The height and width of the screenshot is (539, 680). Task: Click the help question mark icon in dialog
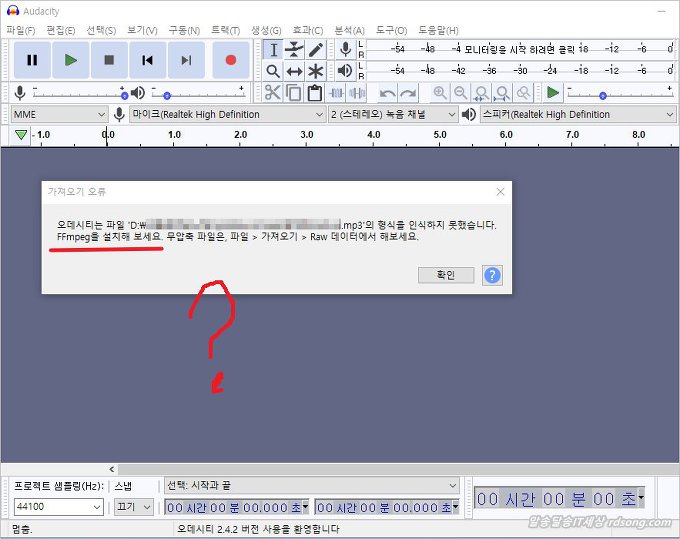pos(492,275)
